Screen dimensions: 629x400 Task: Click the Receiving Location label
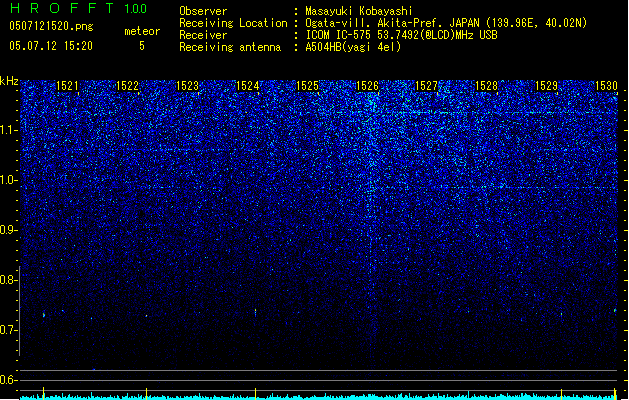point(233,23)
